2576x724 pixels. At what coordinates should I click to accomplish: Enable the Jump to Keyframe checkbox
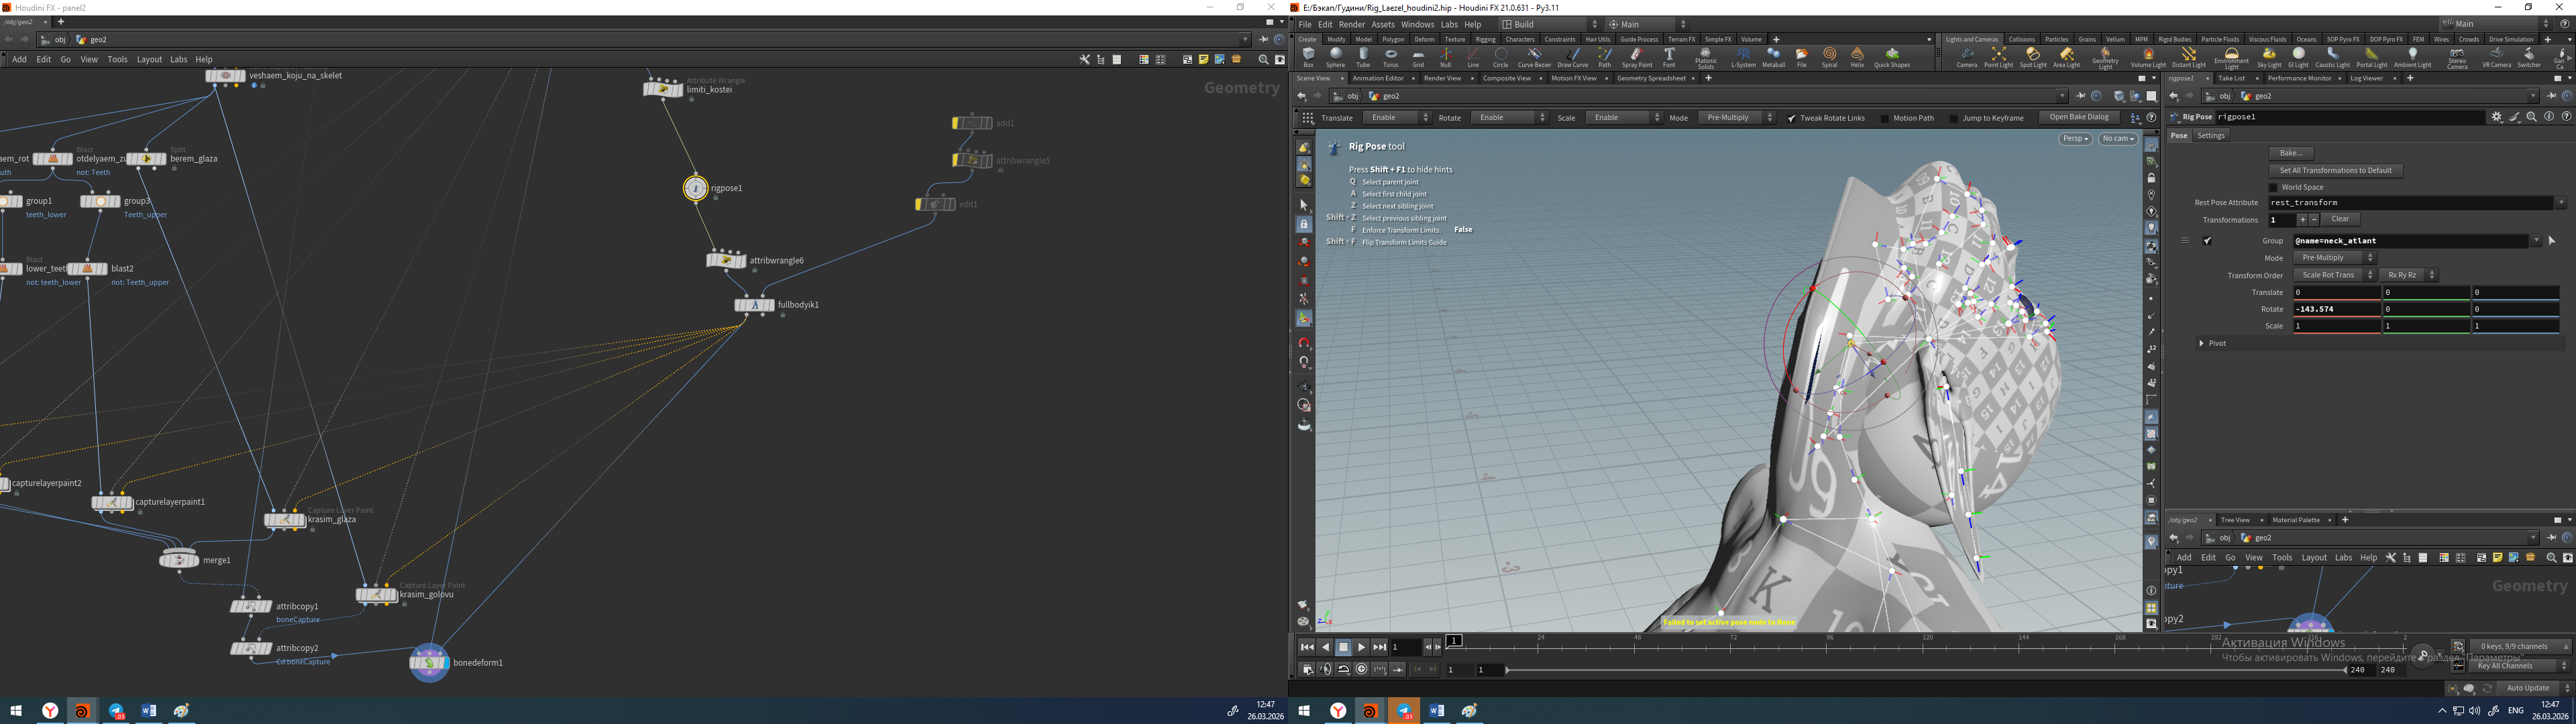point(1954,118)
